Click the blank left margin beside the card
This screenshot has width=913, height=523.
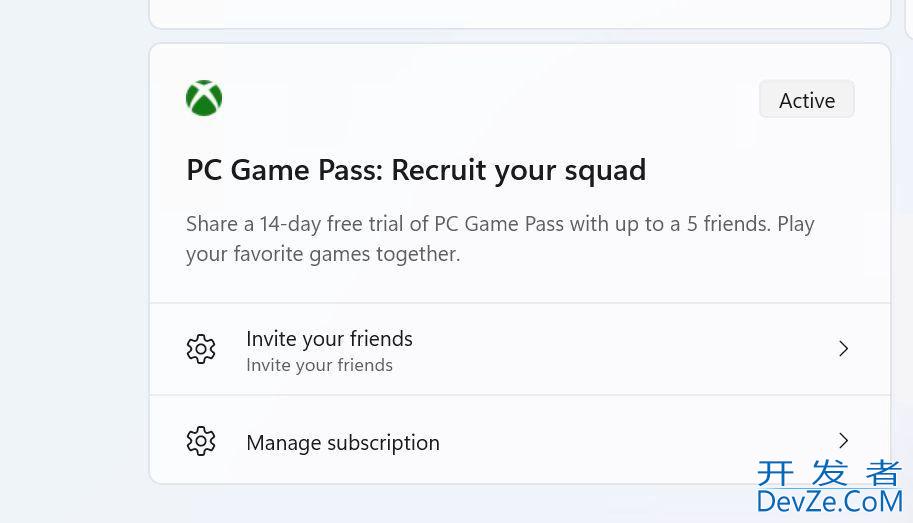pos(73,262)
